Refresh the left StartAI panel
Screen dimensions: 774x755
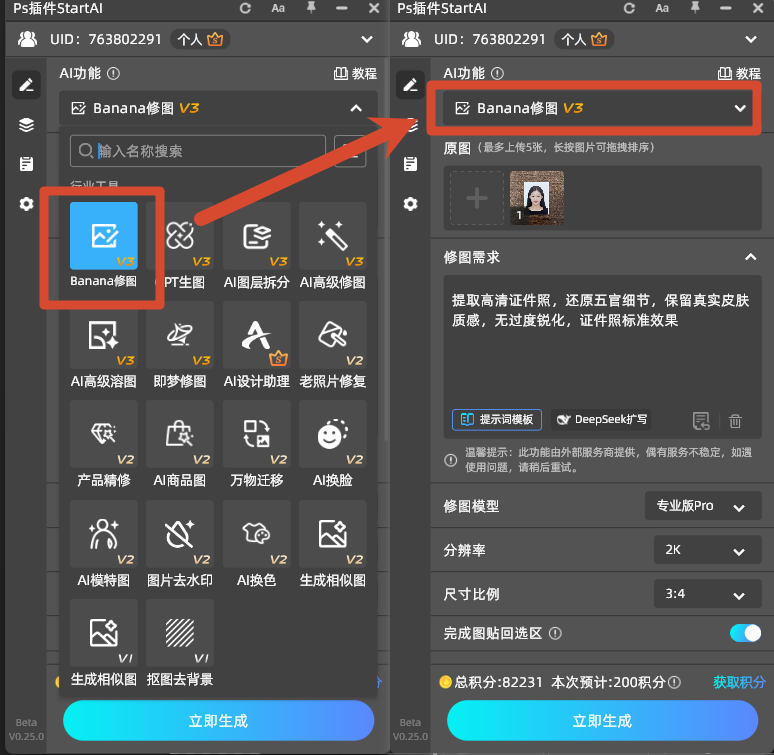tap(245, 8)
